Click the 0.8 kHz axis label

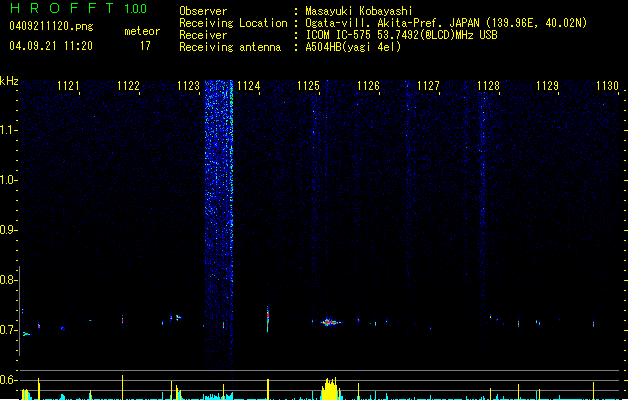pyautogui.click(x=8, y=280)
